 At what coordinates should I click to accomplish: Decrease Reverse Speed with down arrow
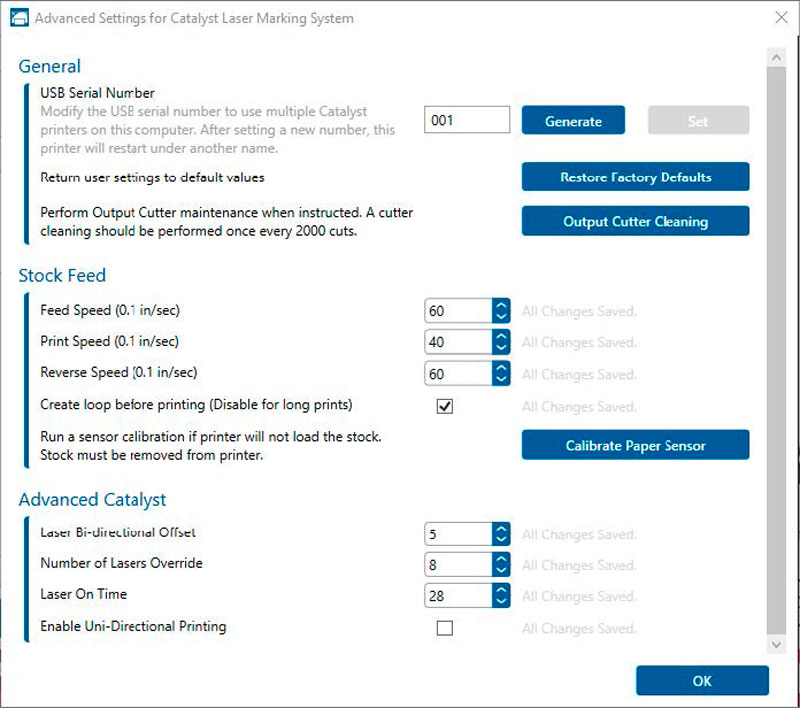501,380
